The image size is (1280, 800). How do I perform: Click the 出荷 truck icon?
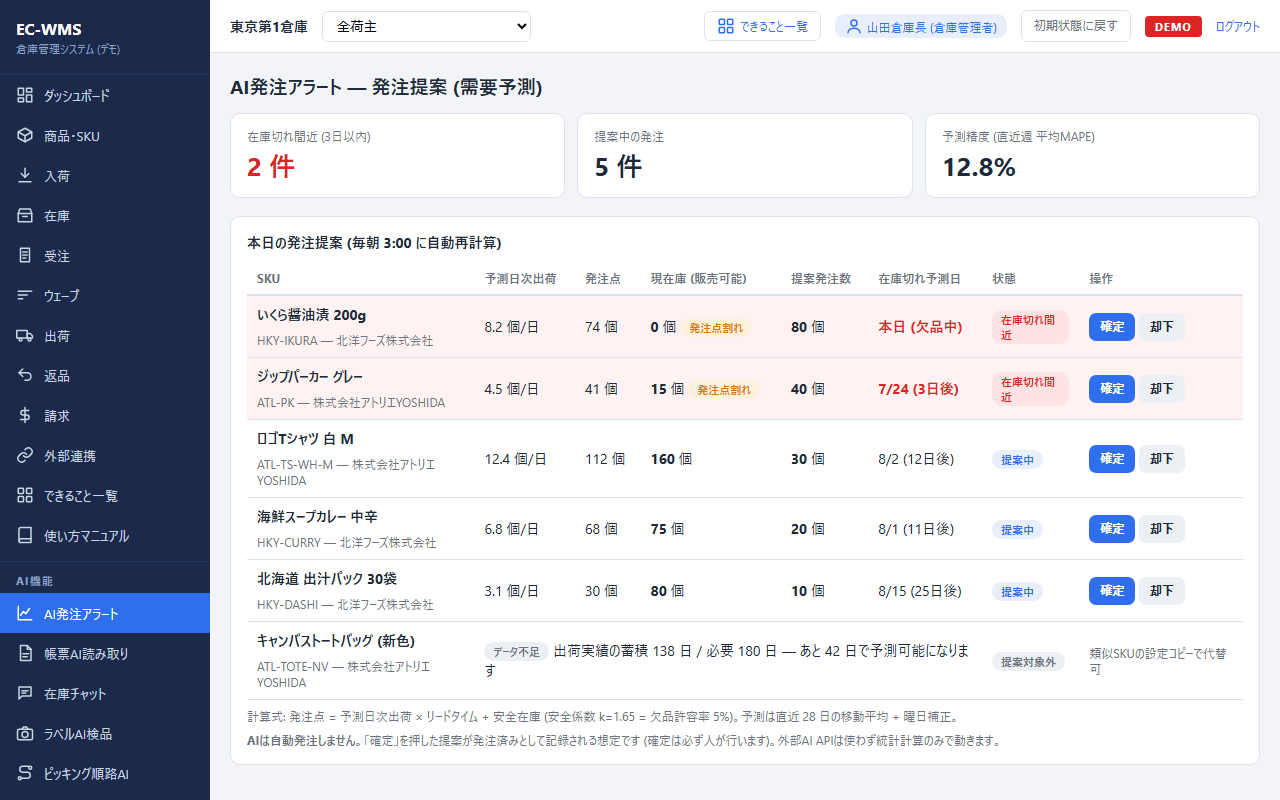pos(25,336)
